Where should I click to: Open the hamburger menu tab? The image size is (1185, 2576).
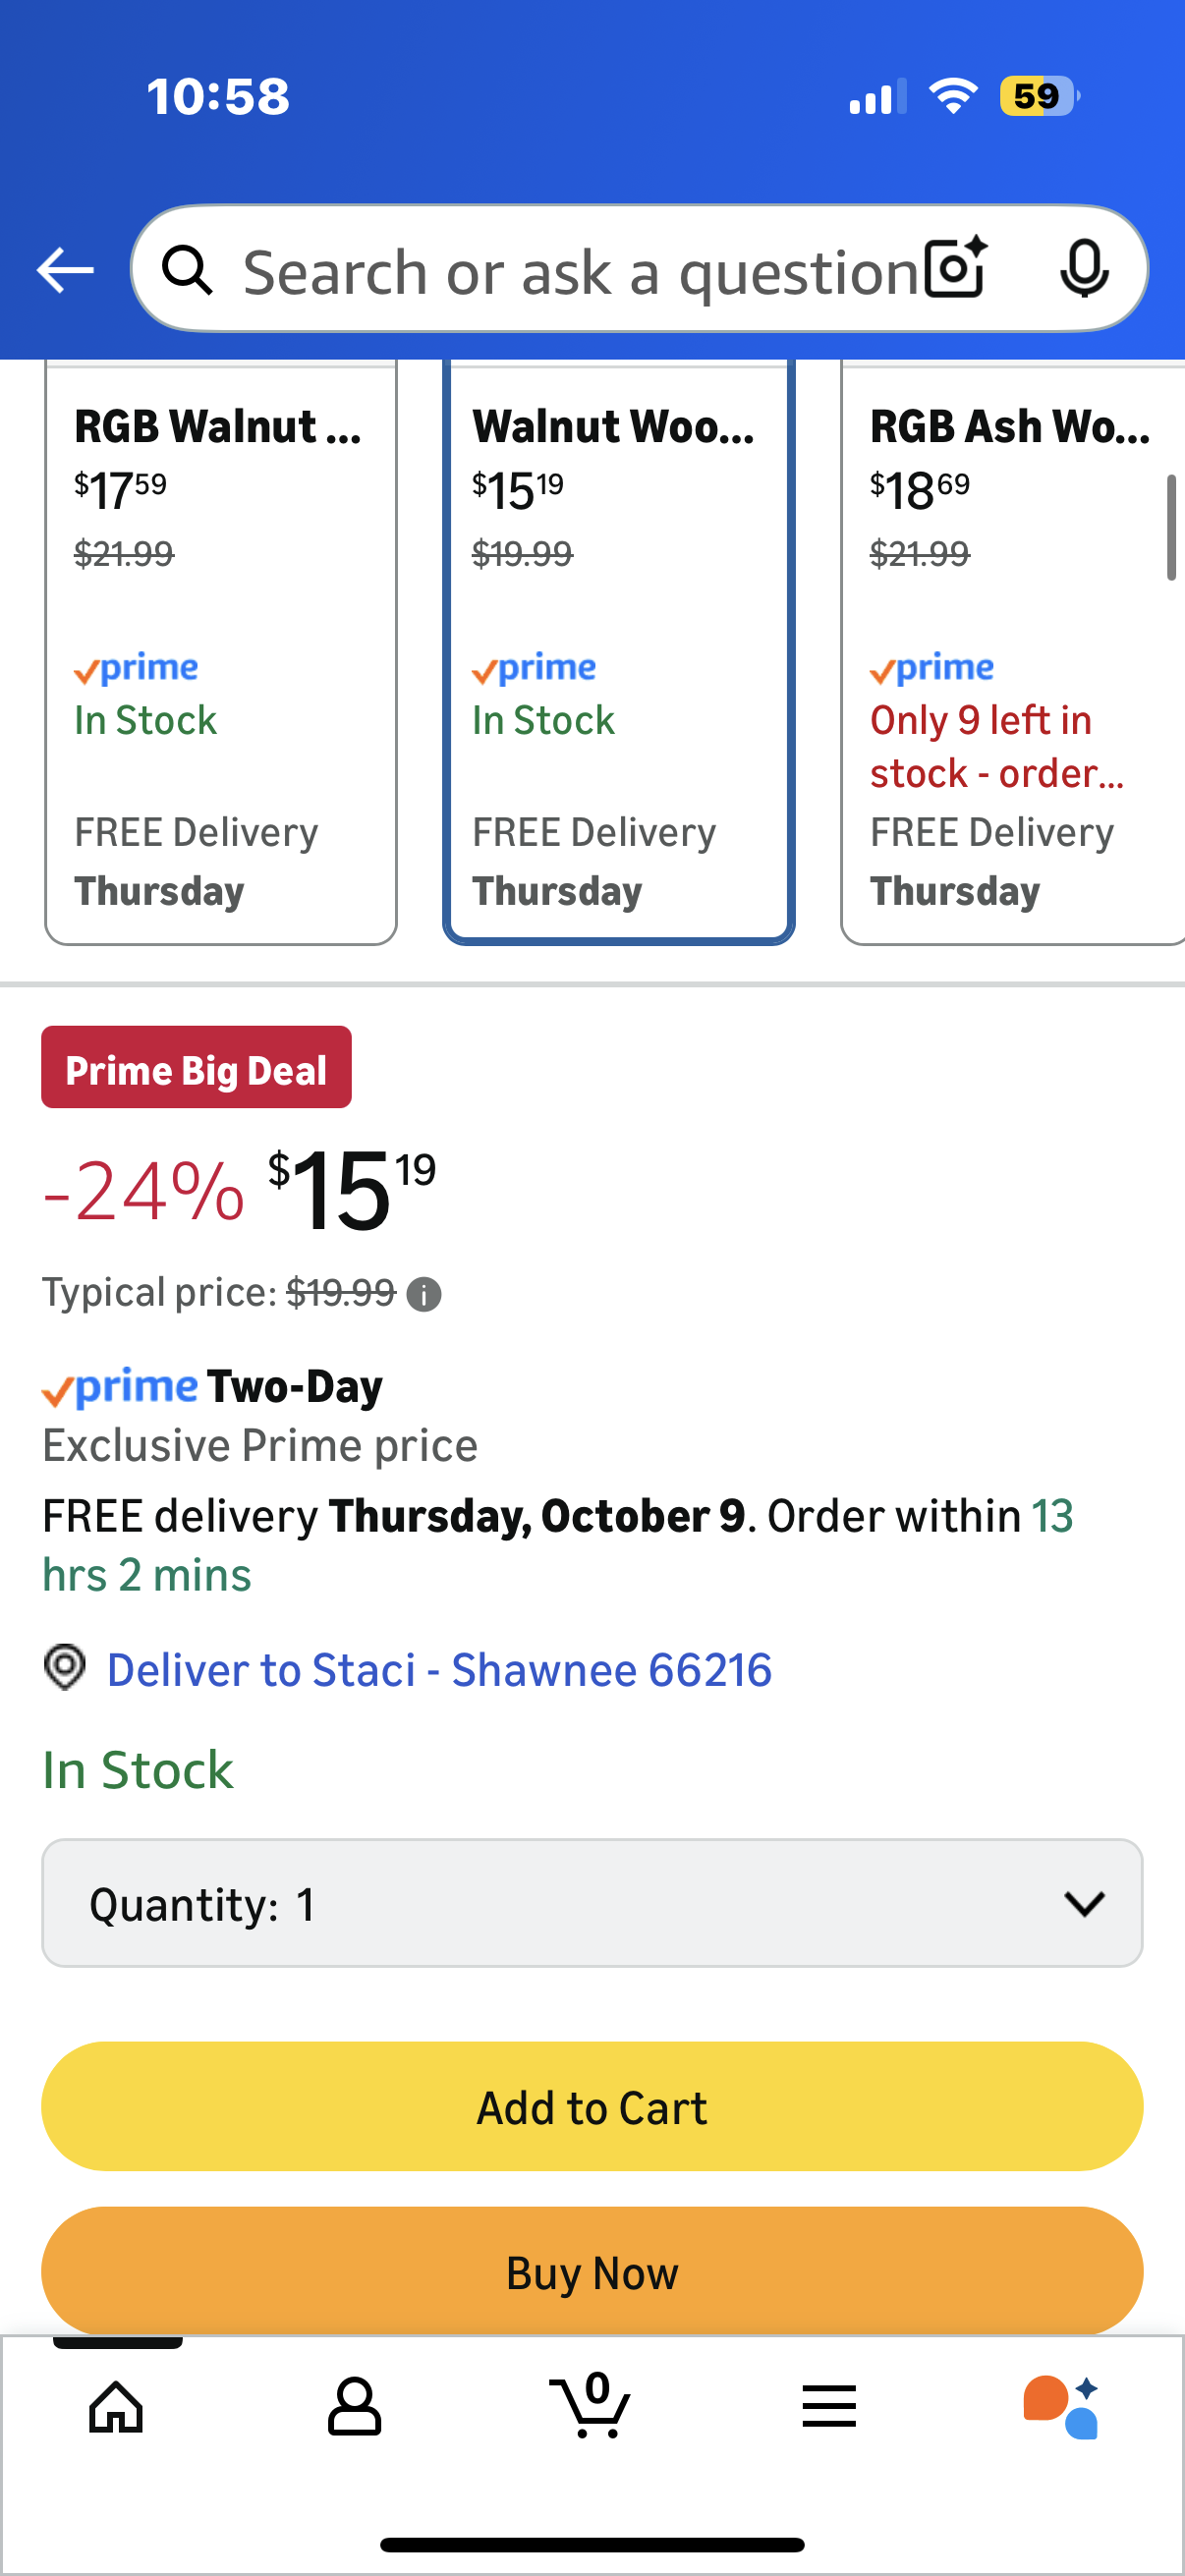tap(829, 2406)
